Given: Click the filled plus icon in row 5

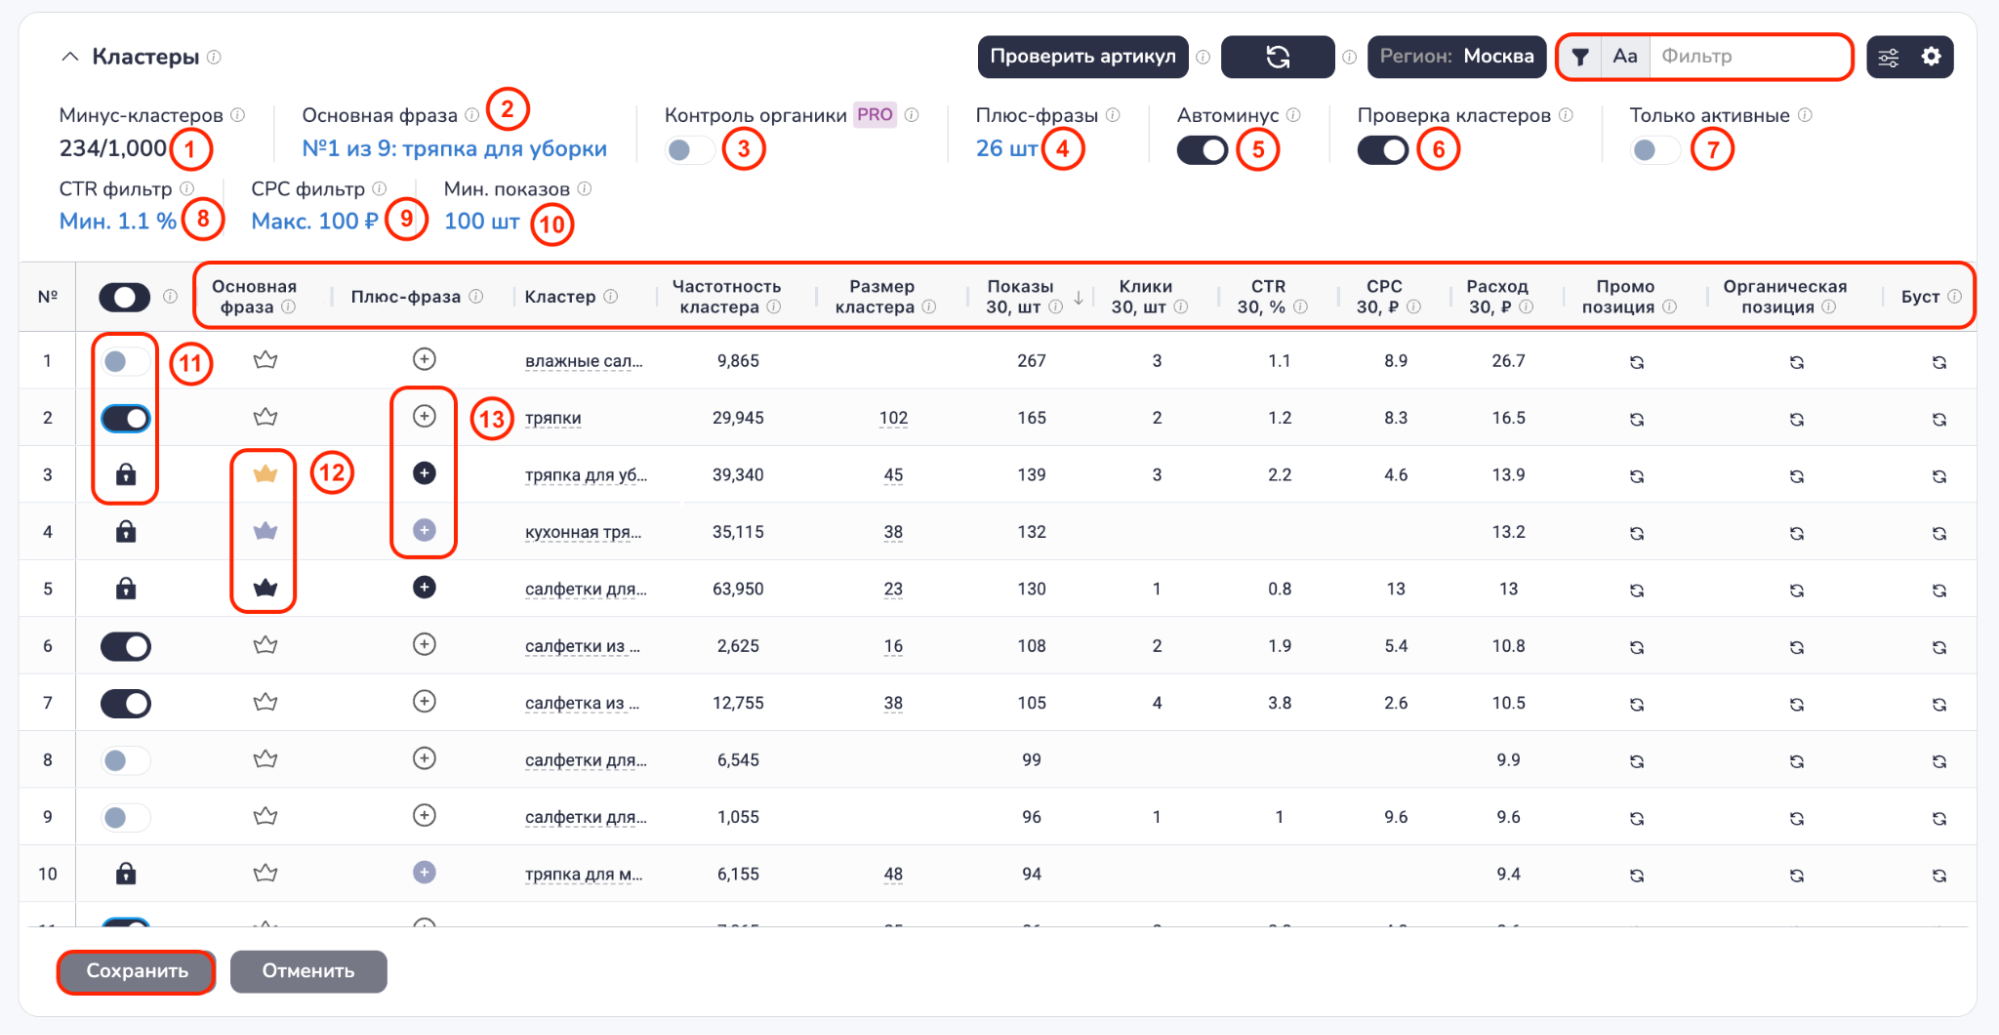Looking at the screenshot, I should coord(424,587).
